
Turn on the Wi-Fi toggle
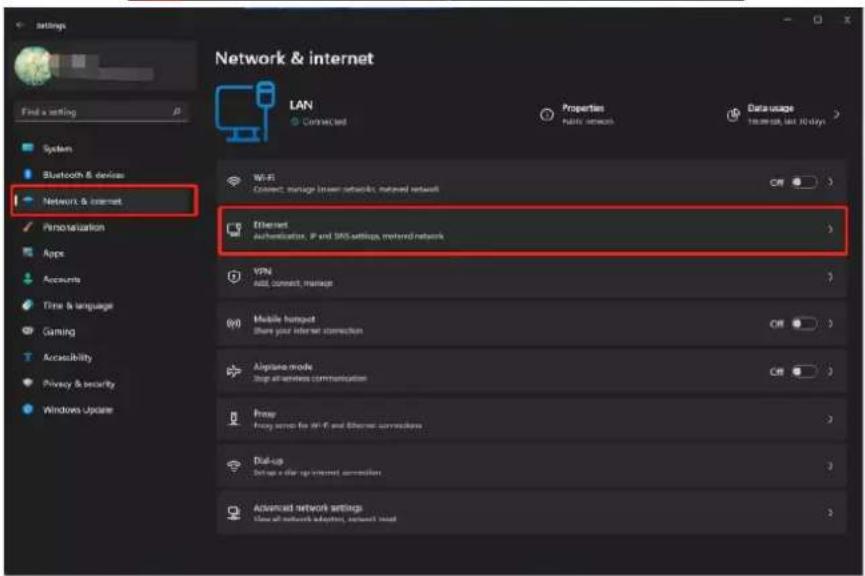click(804, 182)
